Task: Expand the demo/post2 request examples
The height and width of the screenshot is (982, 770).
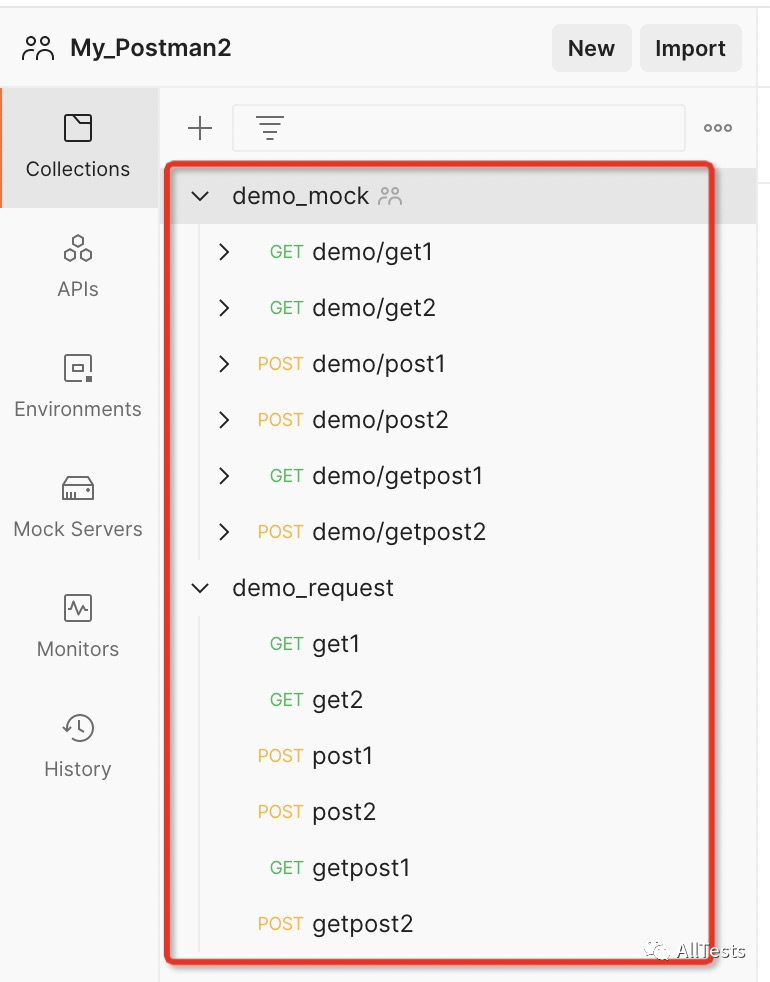Action: click(x=224, y=420)
